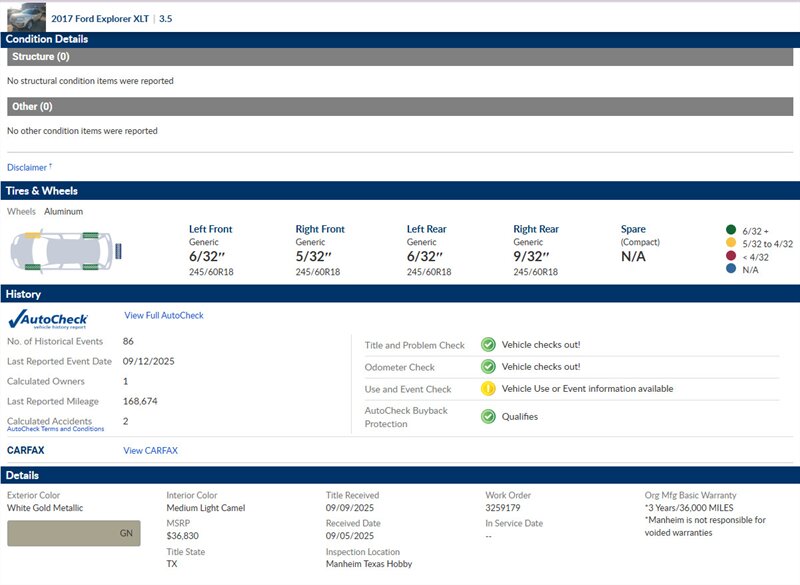Click green check icon beside Odometer Check
This screenshot has height=585, width=800.
(x=488, y=367)
